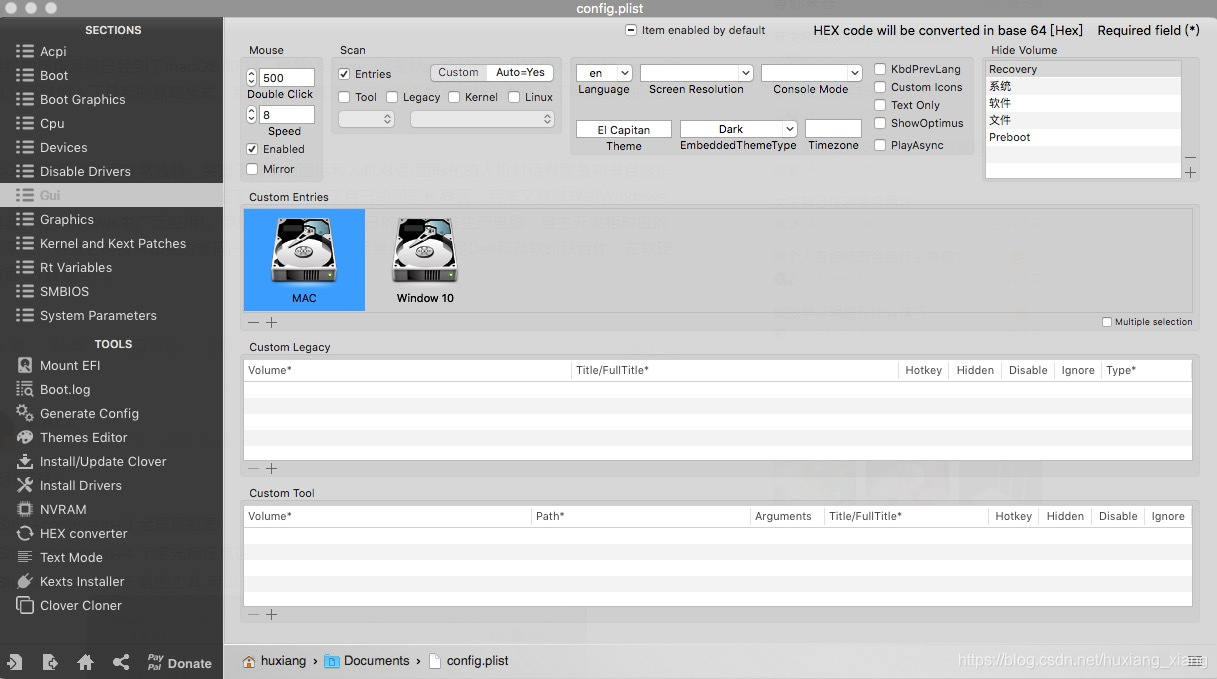Click the home icon in bottom toolbar

click(x=86, y=662)
